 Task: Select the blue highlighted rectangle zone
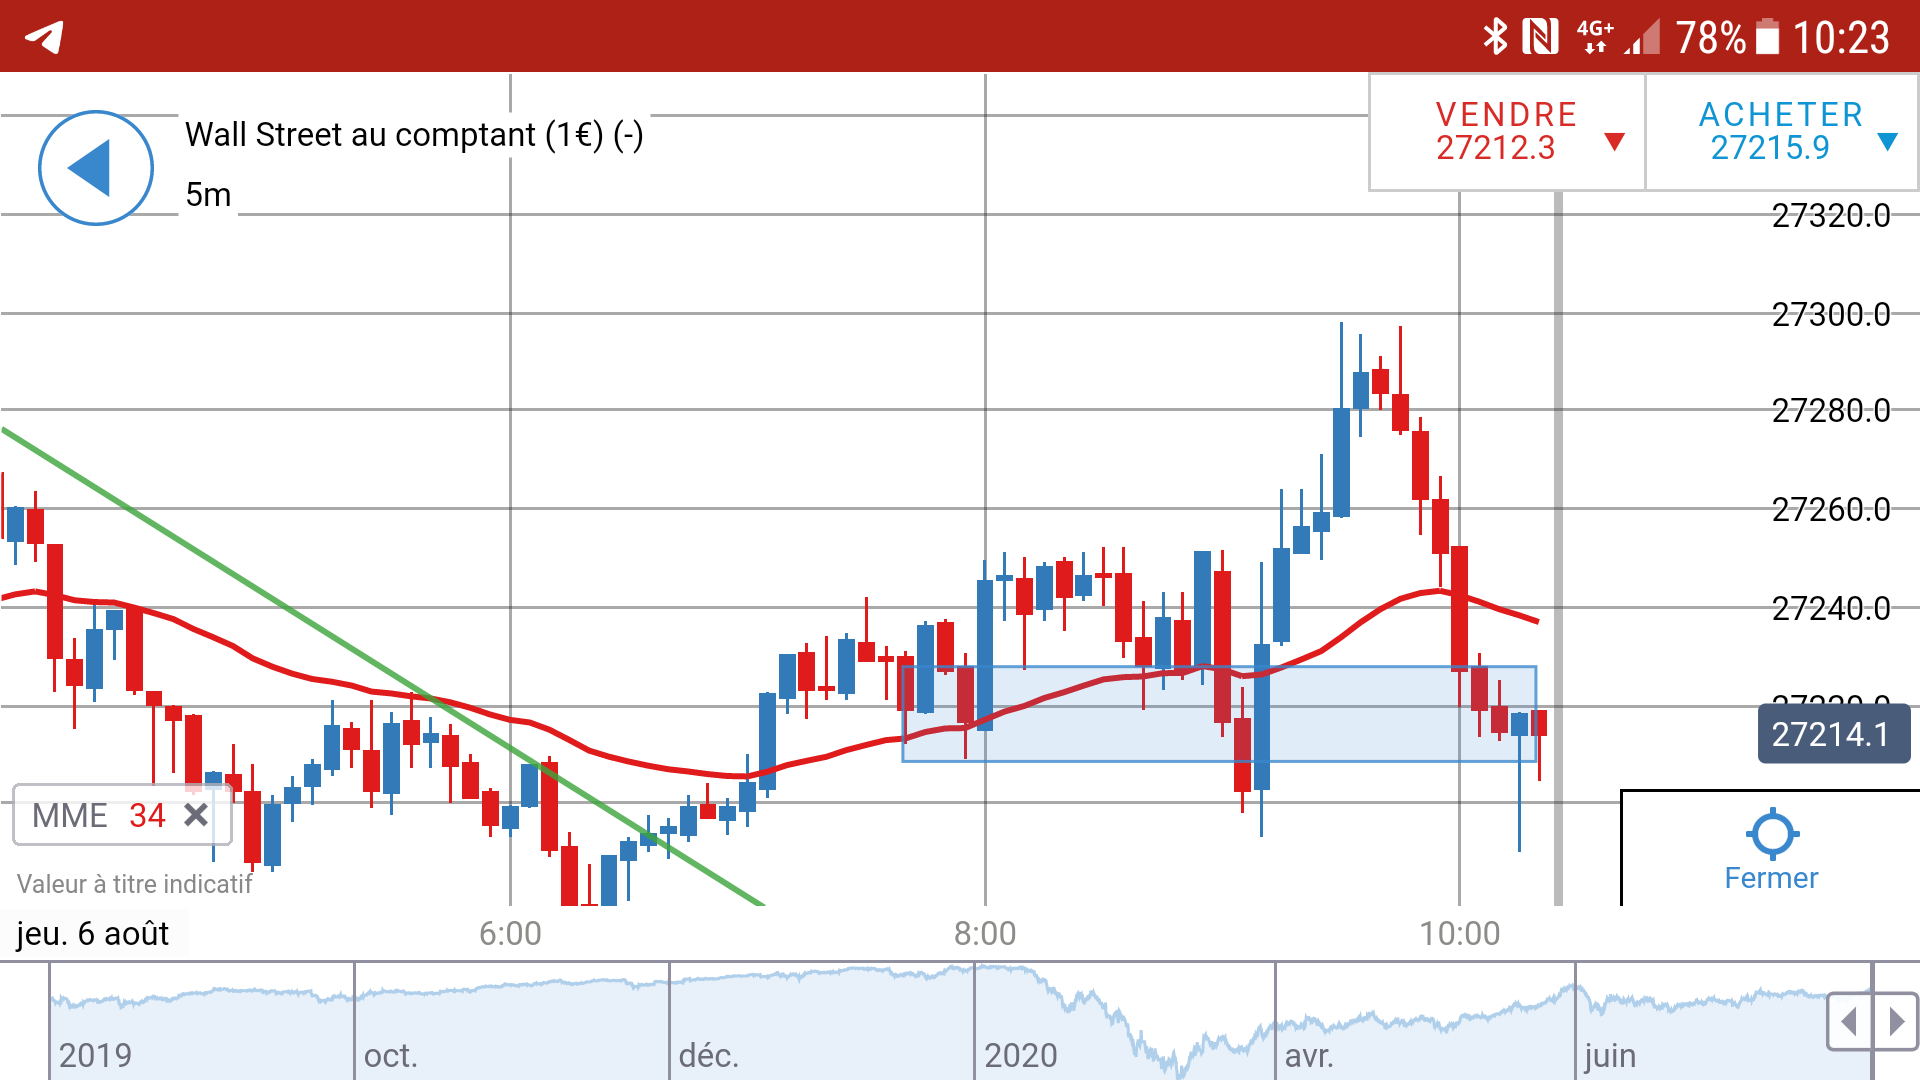tap(1100, 740)
